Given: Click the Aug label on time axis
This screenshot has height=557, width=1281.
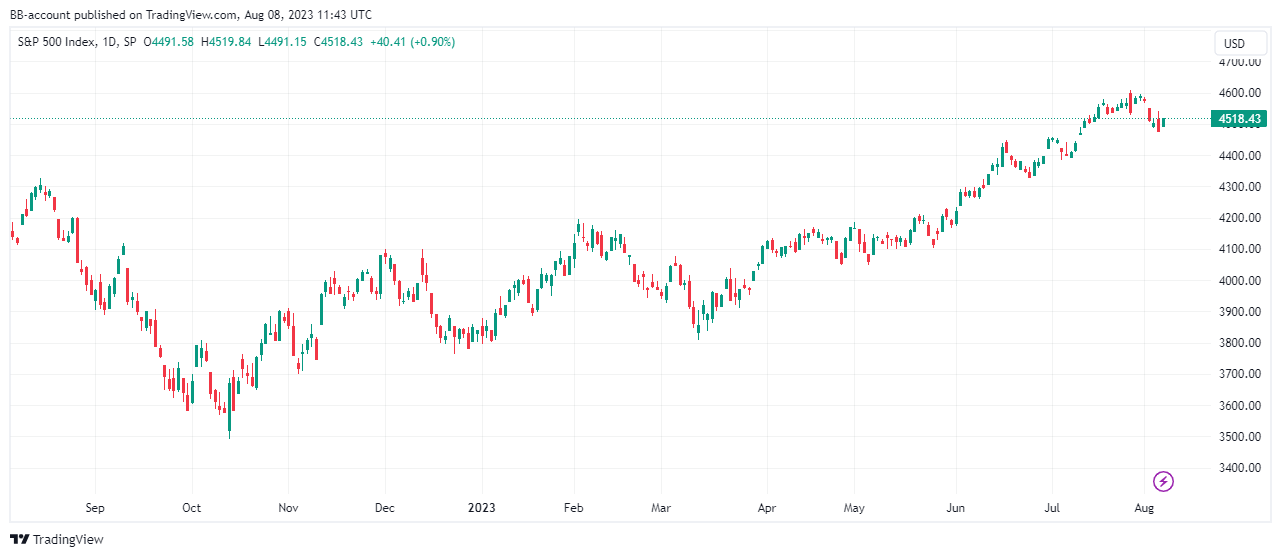Looking at the screenshot, I should (x=1145, y=508).
